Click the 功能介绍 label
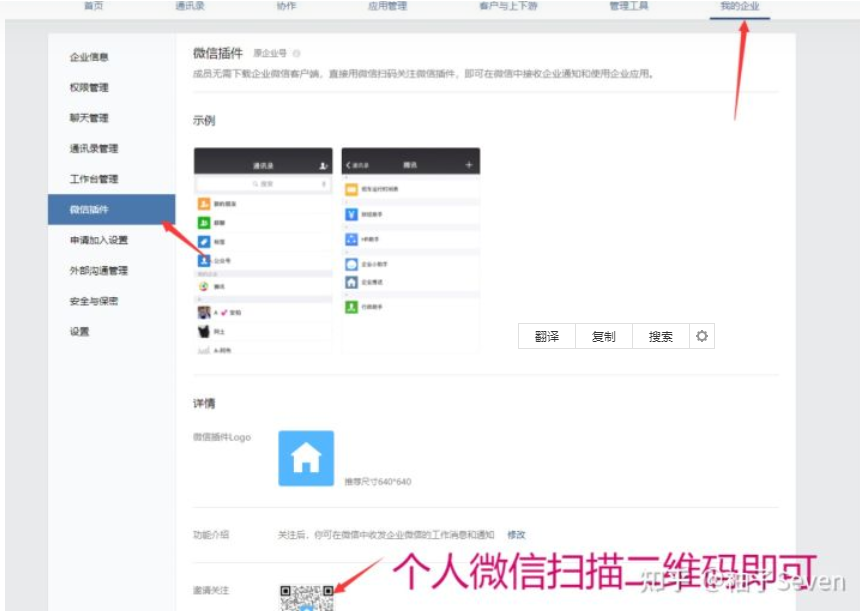 (211, 534)
